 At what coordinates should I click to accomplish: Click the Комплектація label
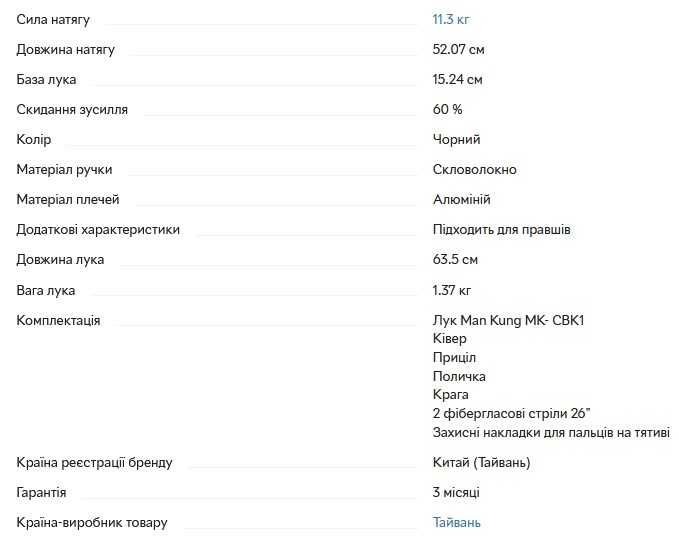pos(58,320)
